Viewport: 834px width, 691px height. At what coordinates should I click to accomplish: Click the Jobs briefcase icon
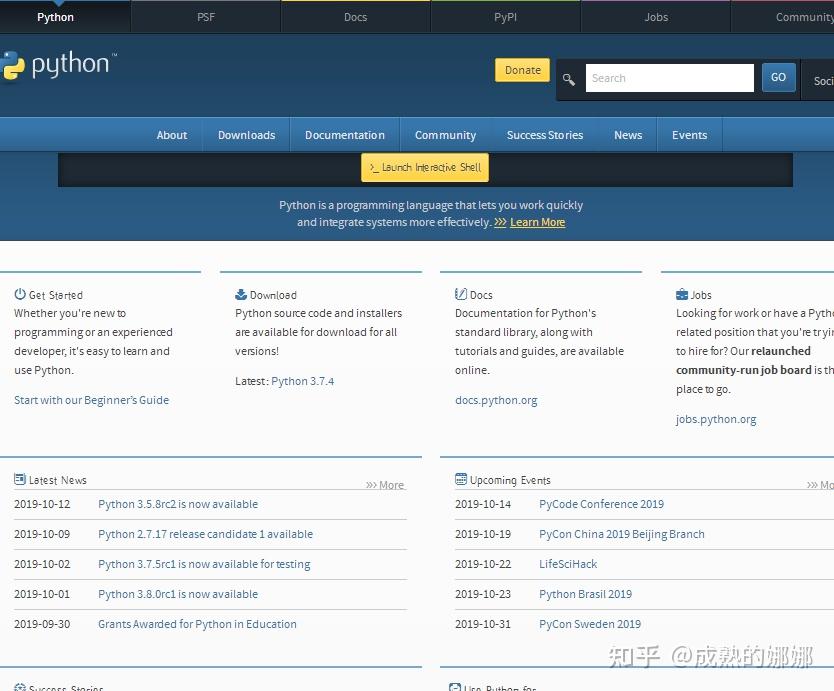(x=681, y=294)
